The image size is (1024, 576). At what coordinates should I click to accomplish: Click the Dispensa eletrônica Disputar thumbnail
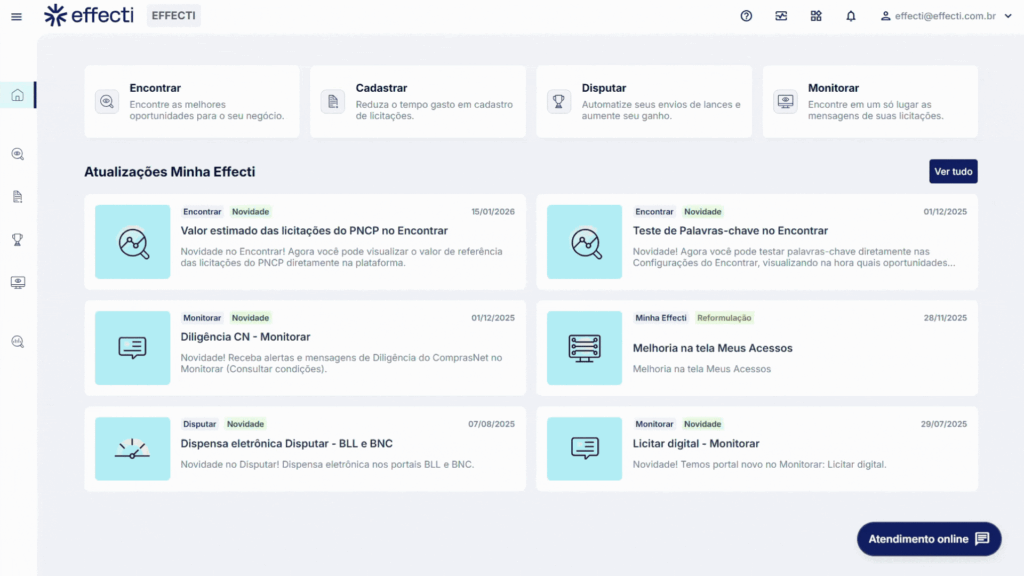click(x=132, y=448)
